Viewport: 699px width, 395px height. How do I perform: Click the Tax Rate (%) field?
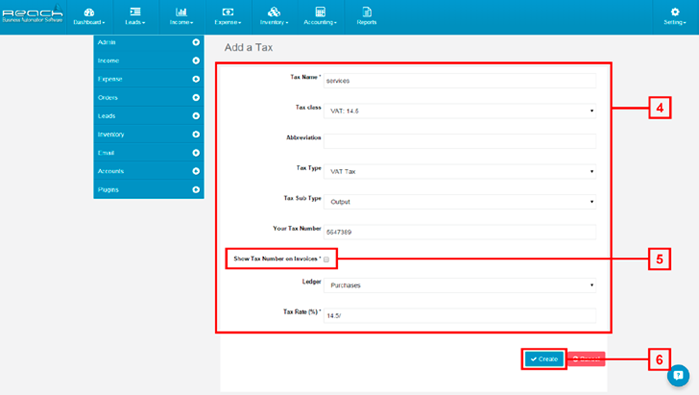tap(460, 315)
